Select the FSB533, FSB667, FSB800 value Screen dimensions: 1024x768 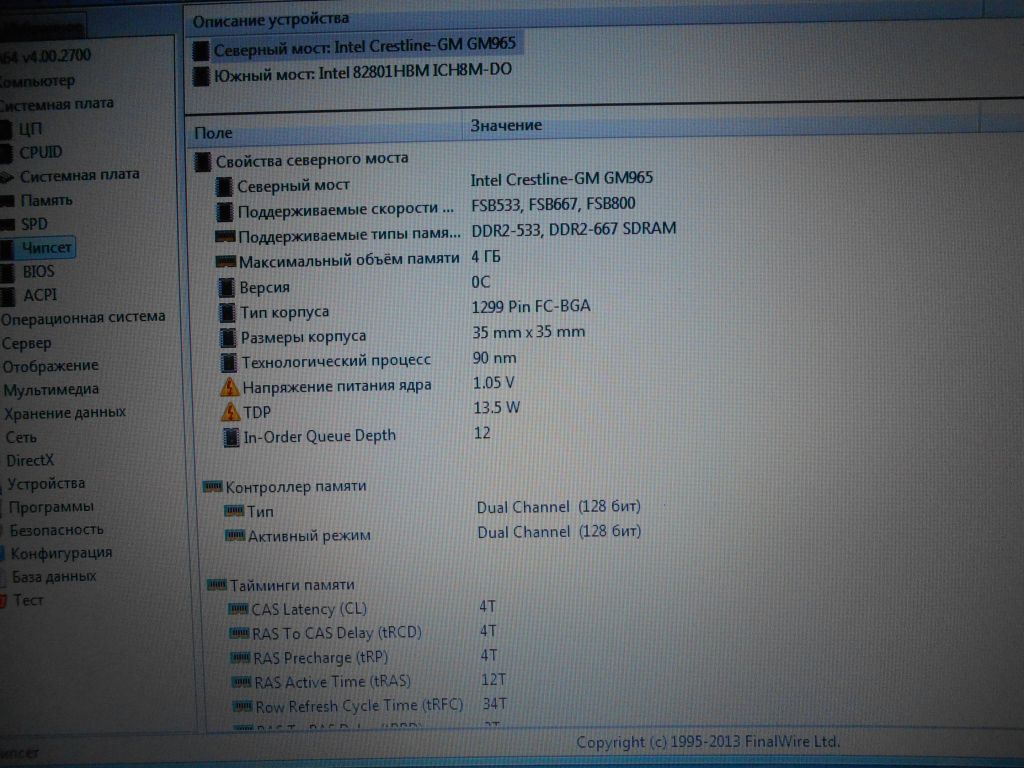[553, 204]
